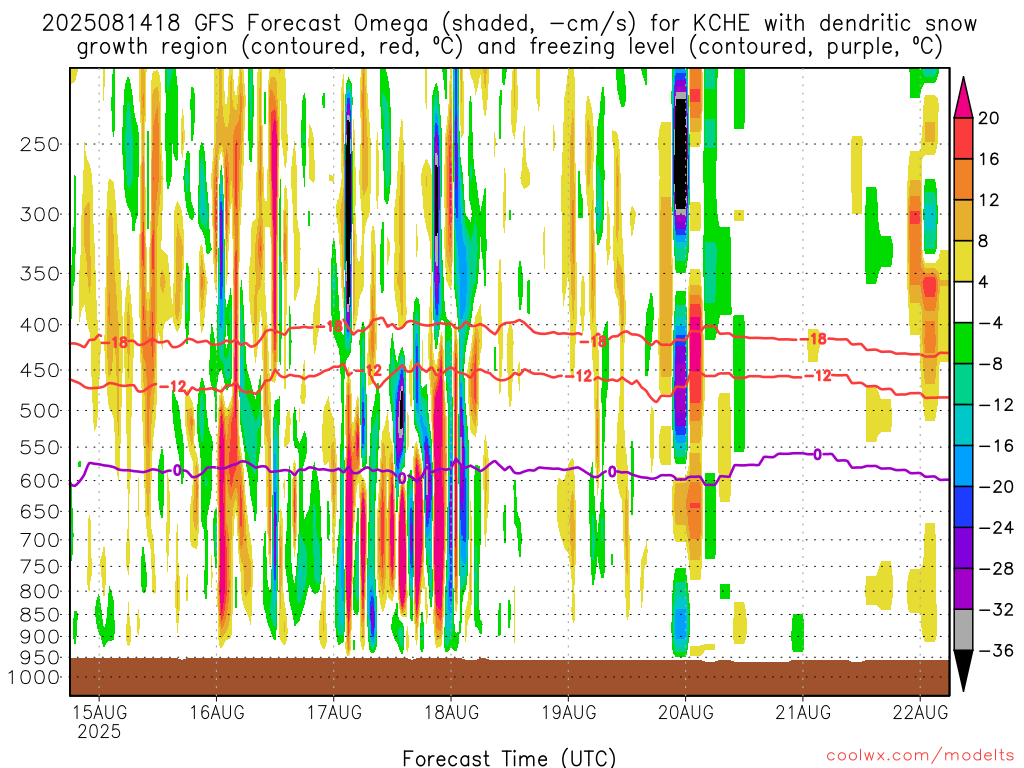Click the 800 pressure level label

pos(40,591)
